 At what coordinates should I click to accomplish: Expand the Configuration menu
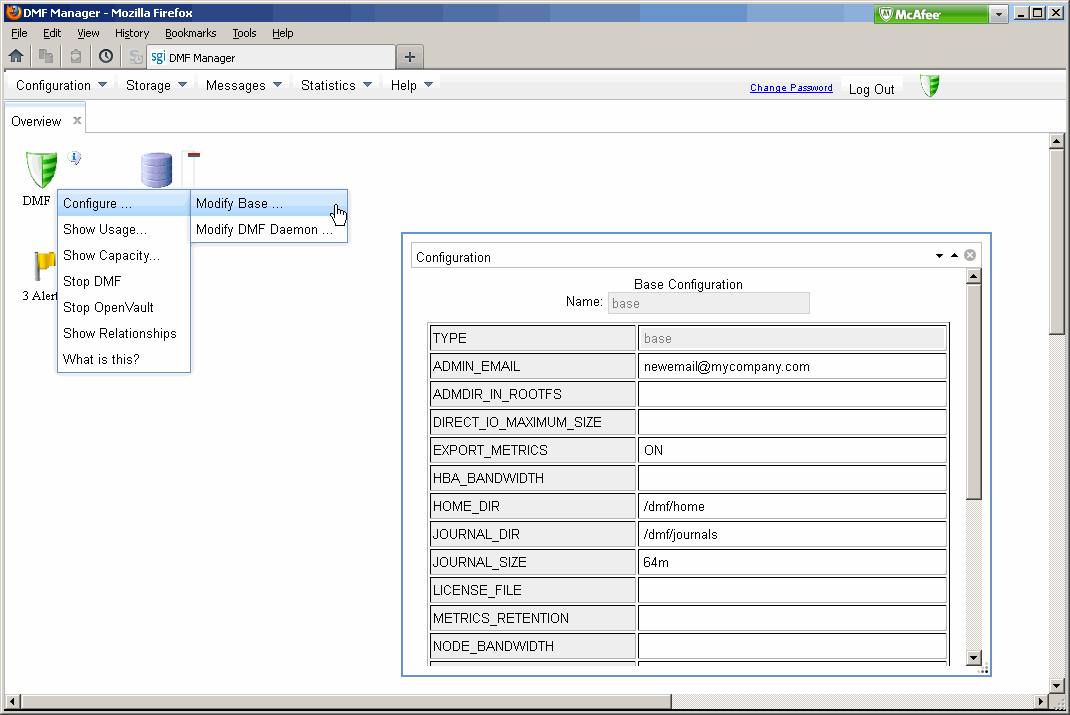tap(61, 85)
